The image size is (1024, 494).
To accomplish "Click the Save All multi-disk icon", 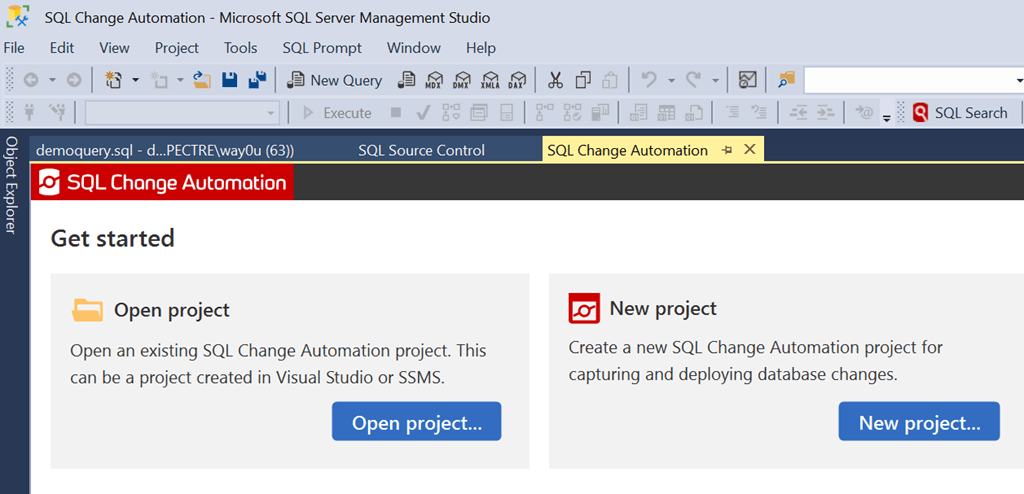I will [257, 80].
